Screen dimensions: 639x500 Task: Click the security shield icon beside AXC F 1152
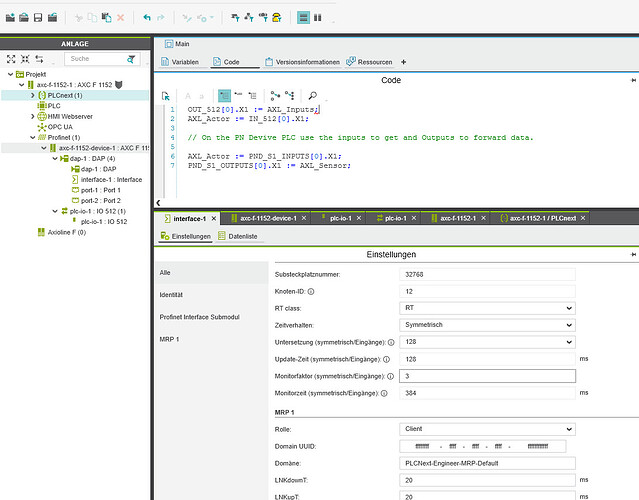click(x=120, y=84)
